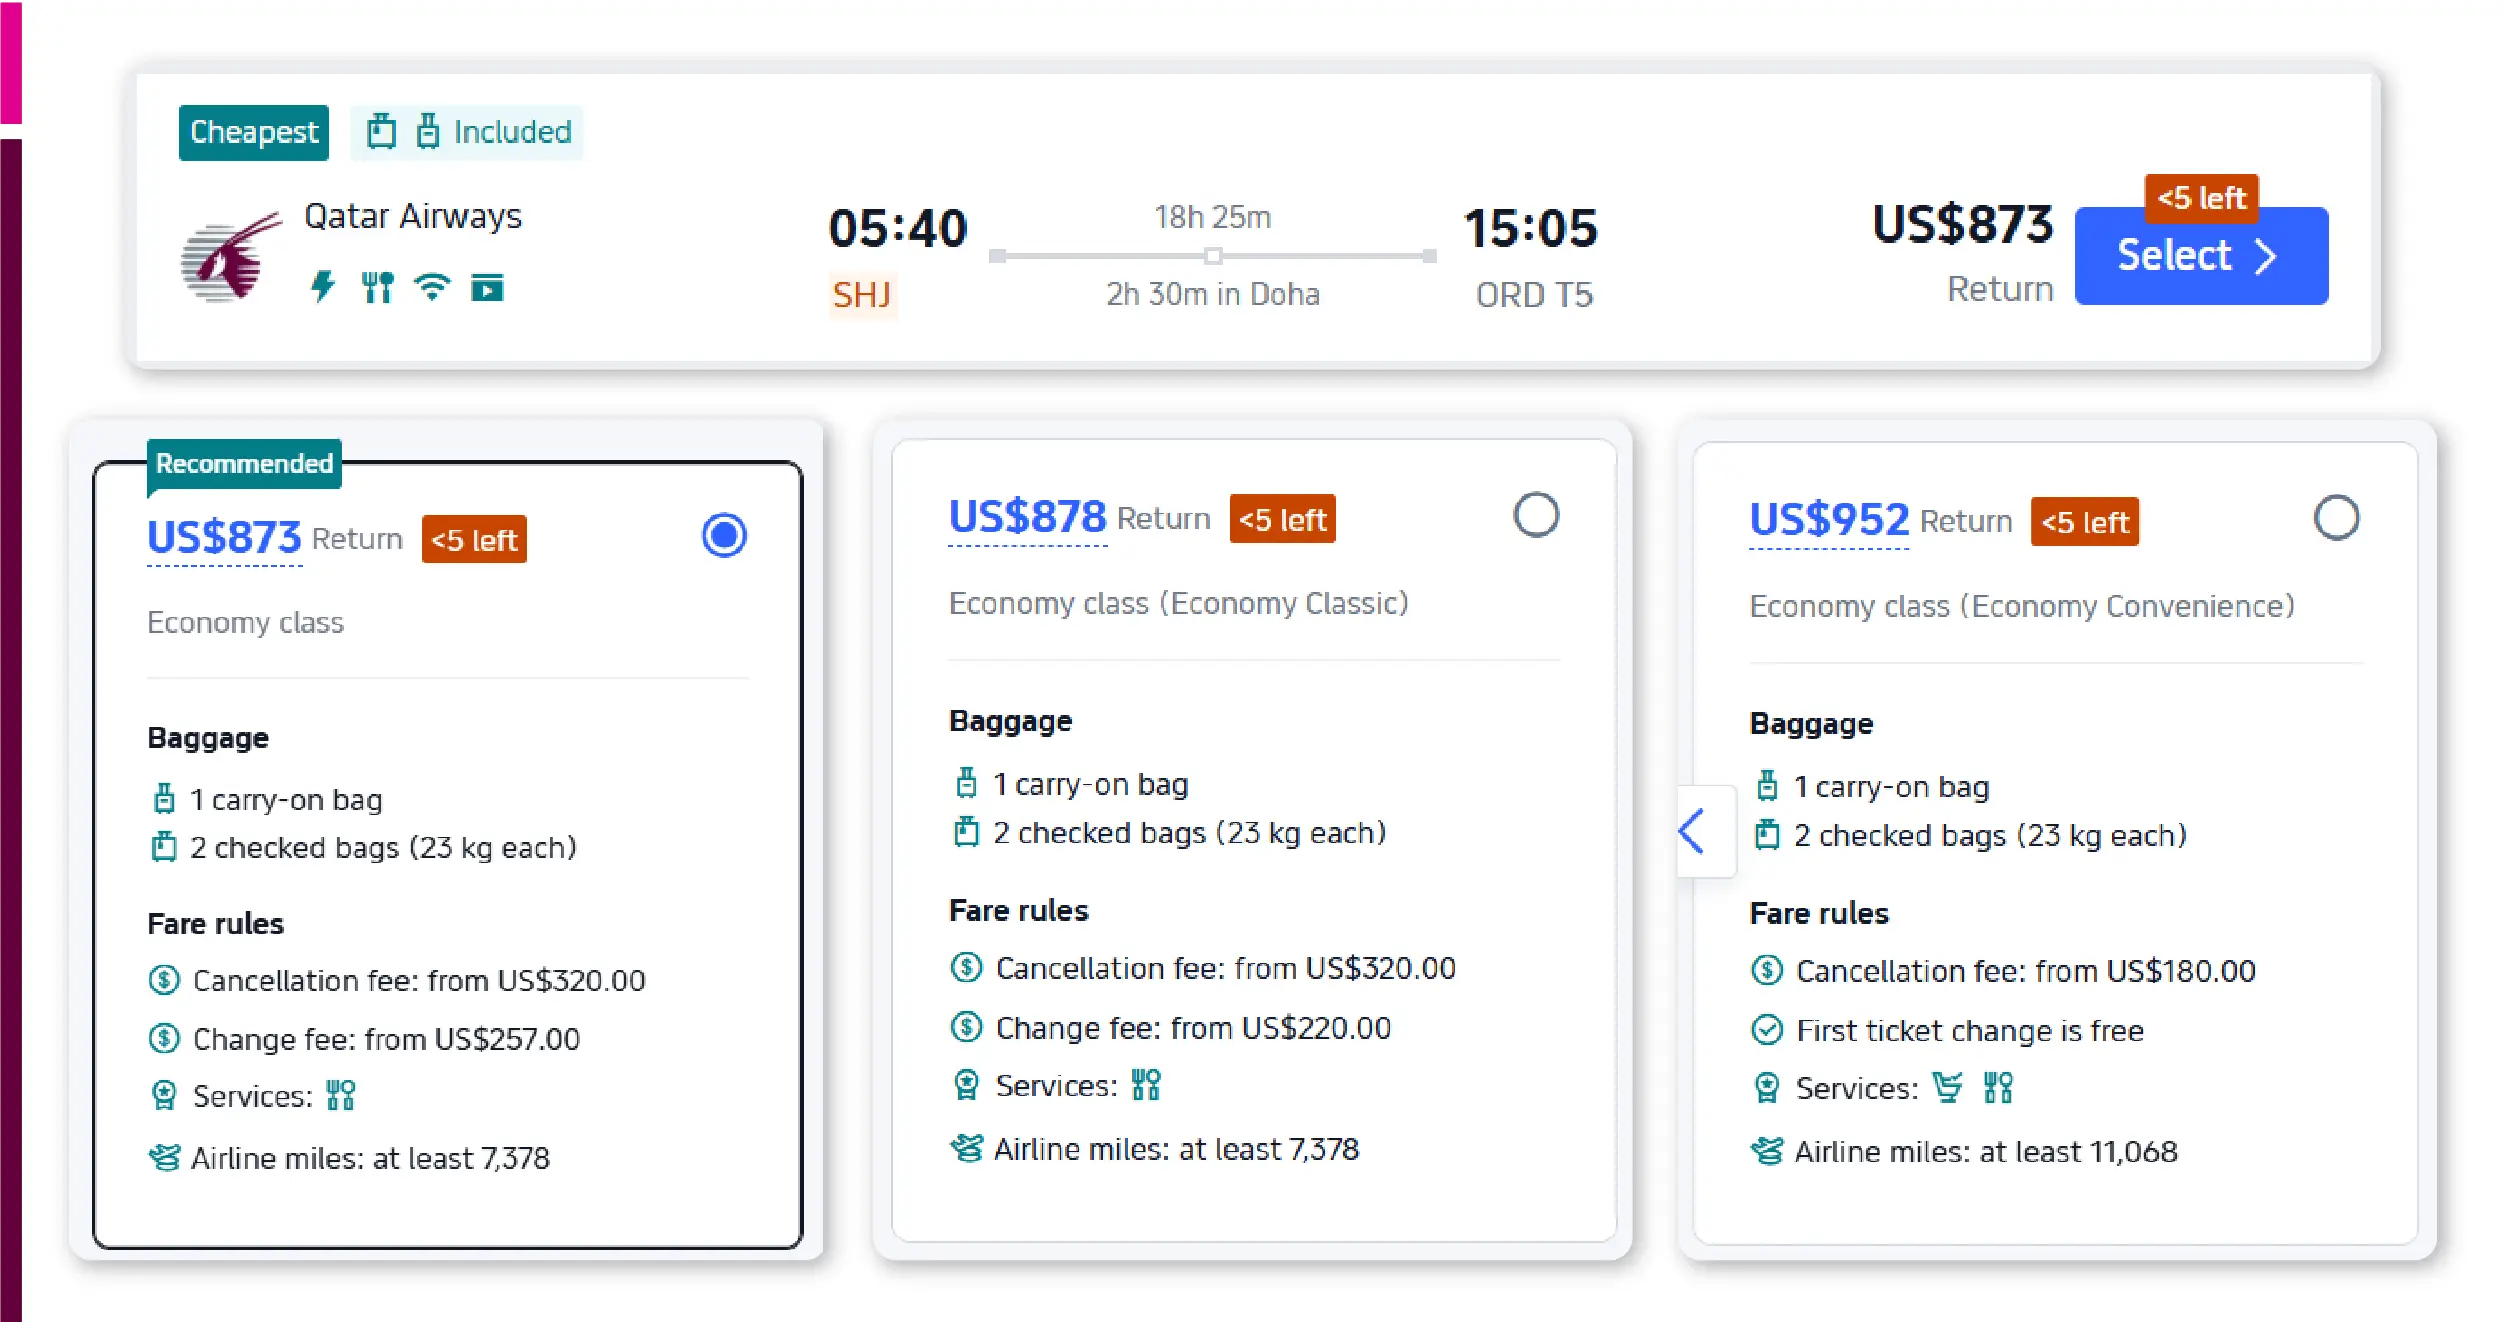
Task: Click the power outlet lightning icon
Action: [x=322, y=287]
